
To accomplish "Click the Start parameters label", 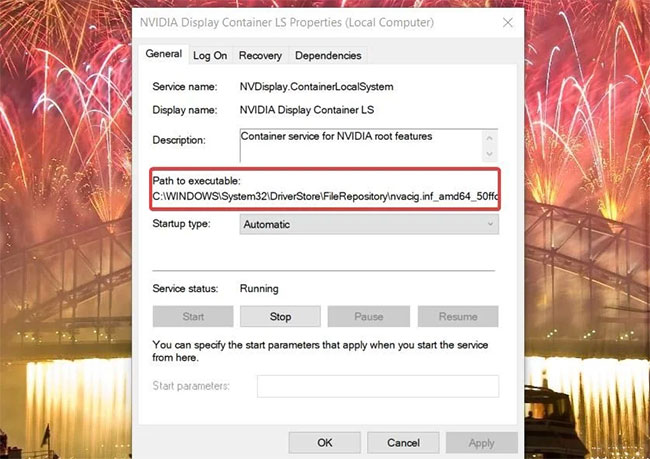I will [191, 386].
